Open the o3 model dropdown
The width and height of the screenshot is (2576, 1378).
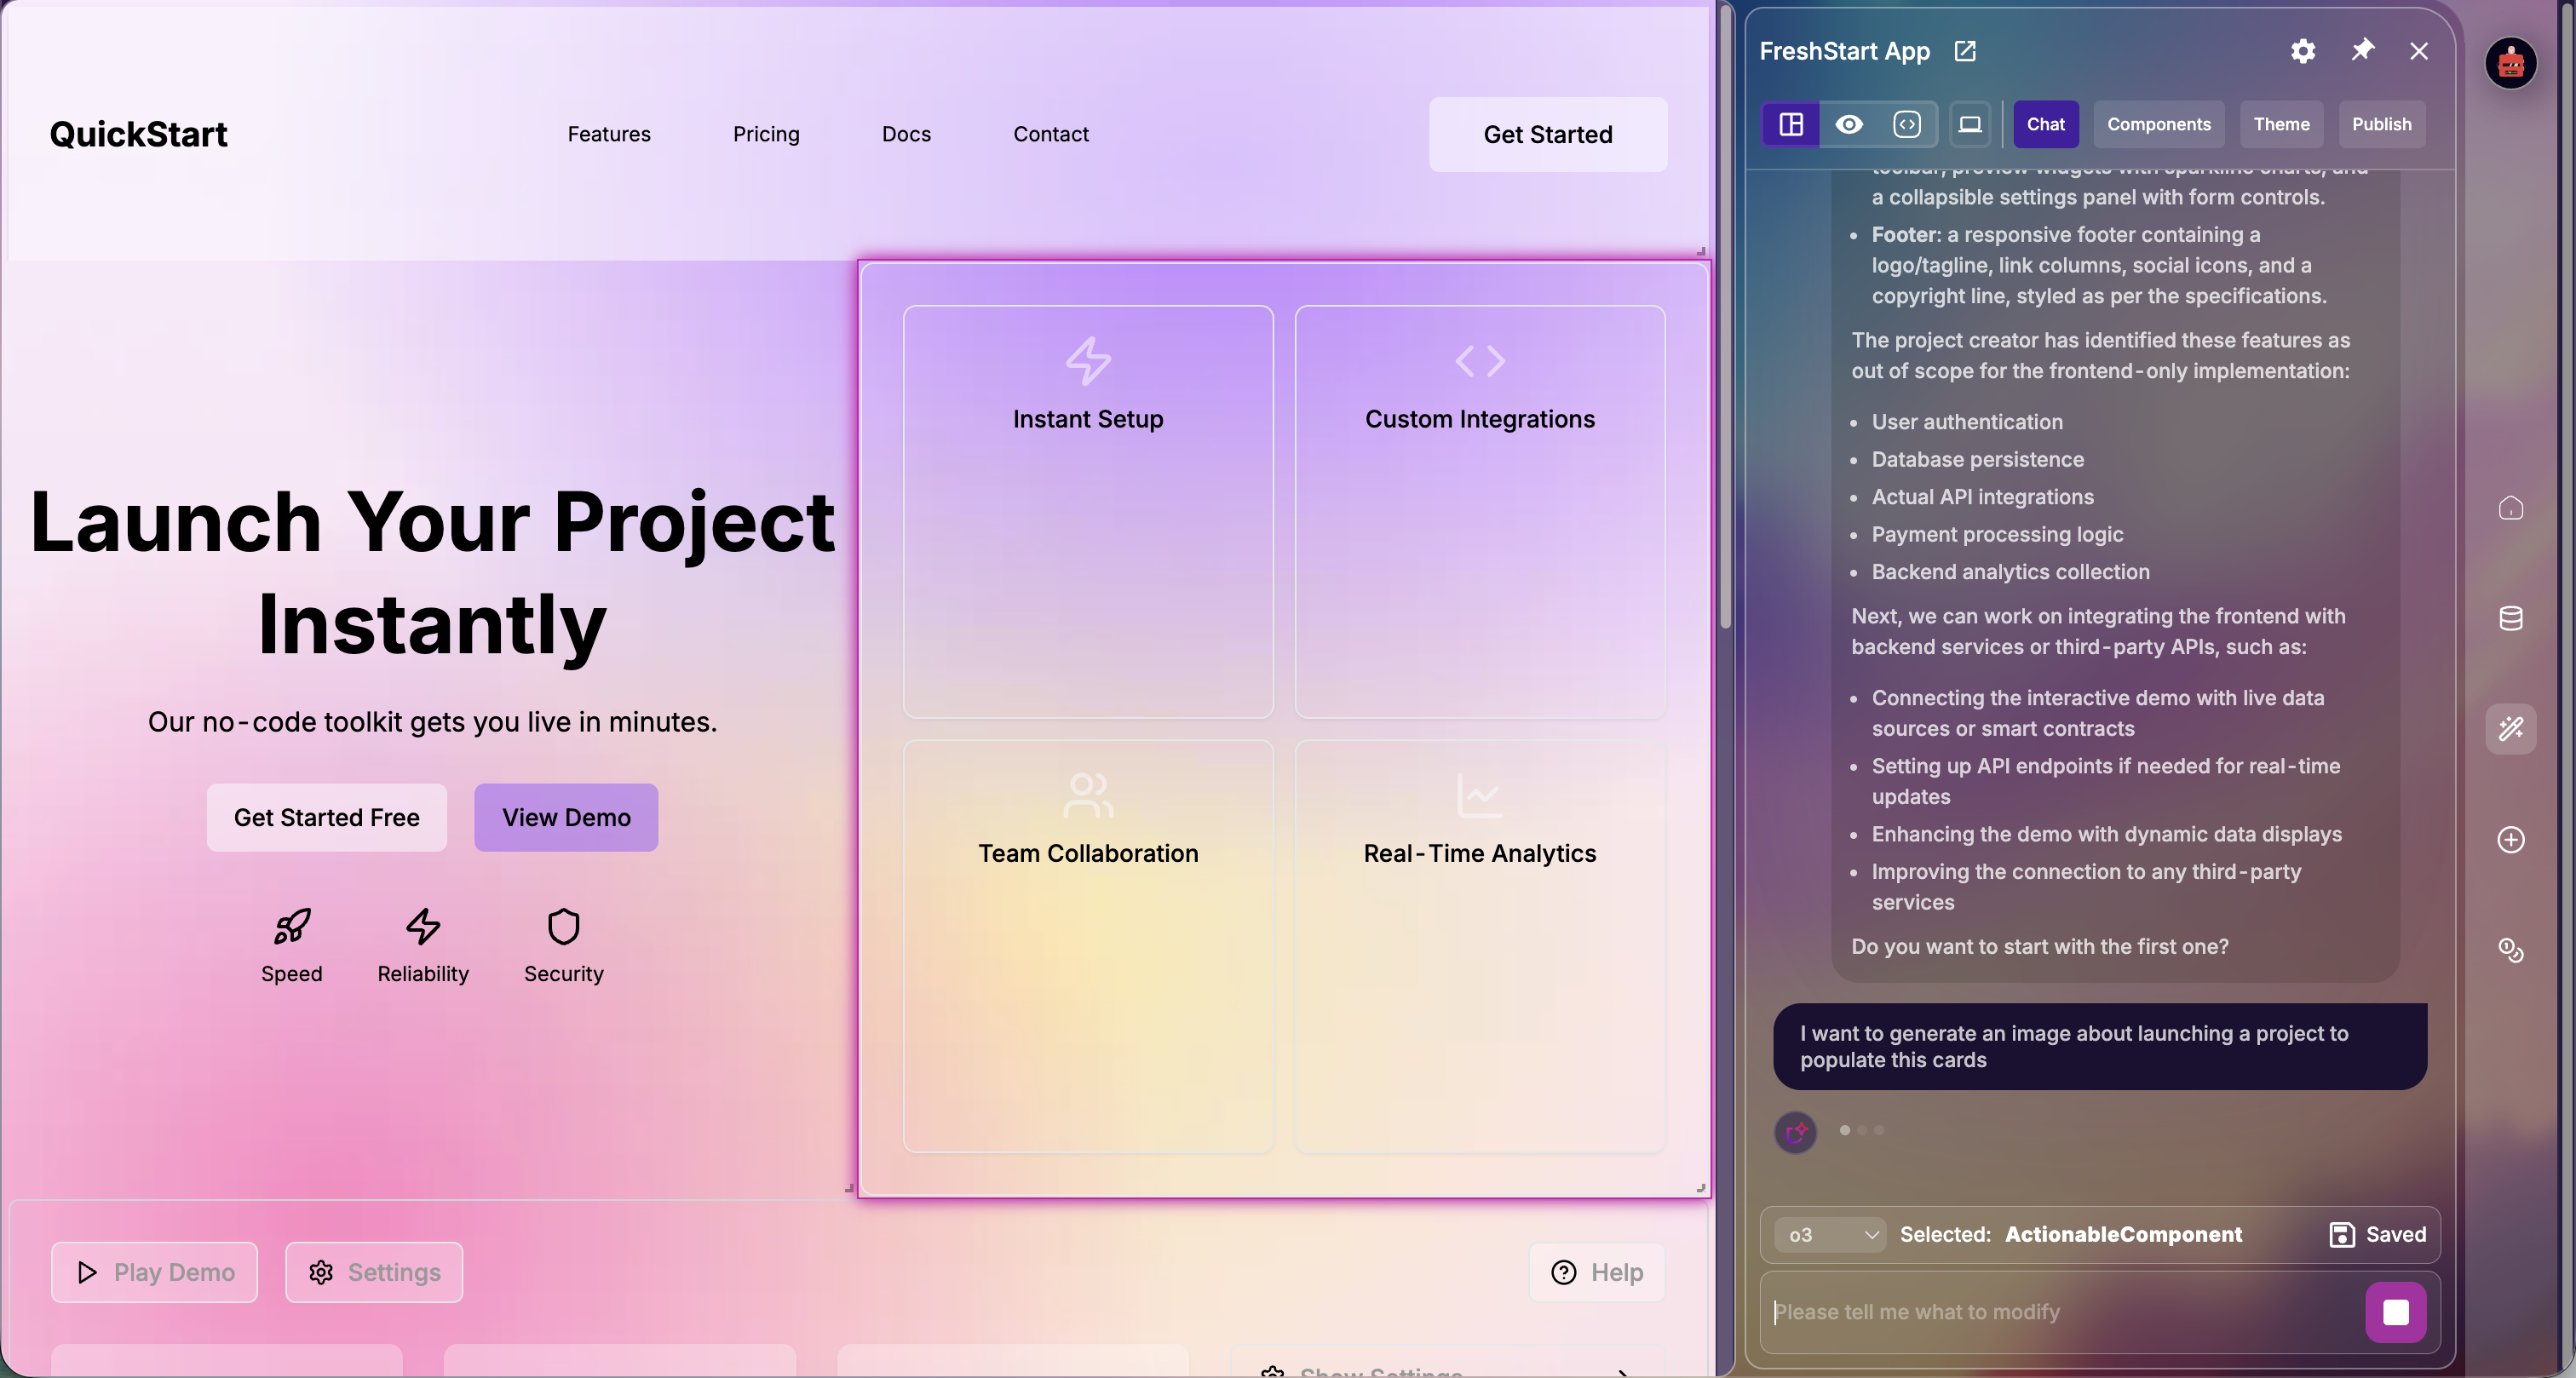tap(1830, 1234)
